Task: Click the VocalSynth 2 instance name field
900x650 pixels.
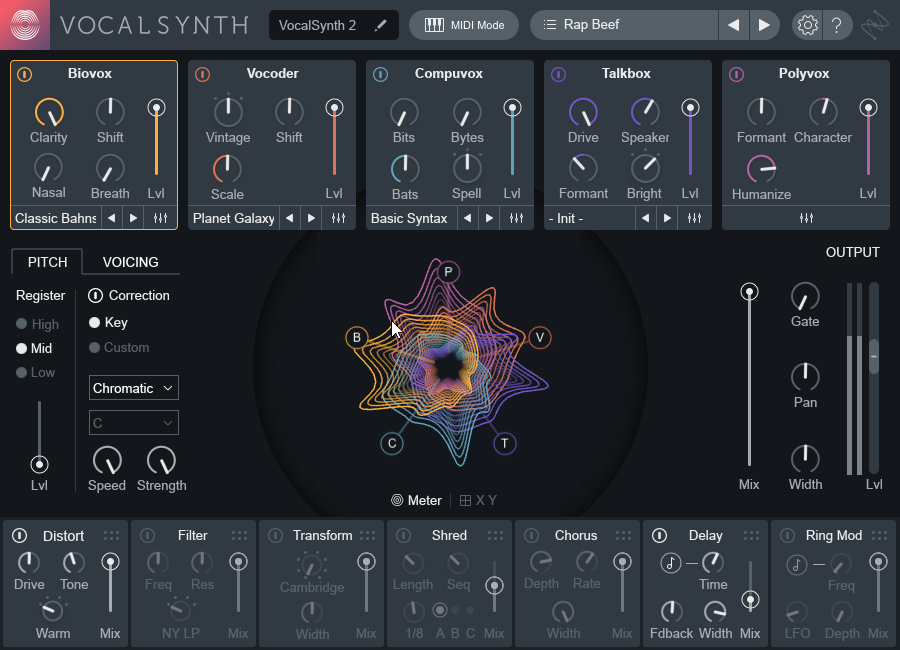Action: [x=333, y=25]
